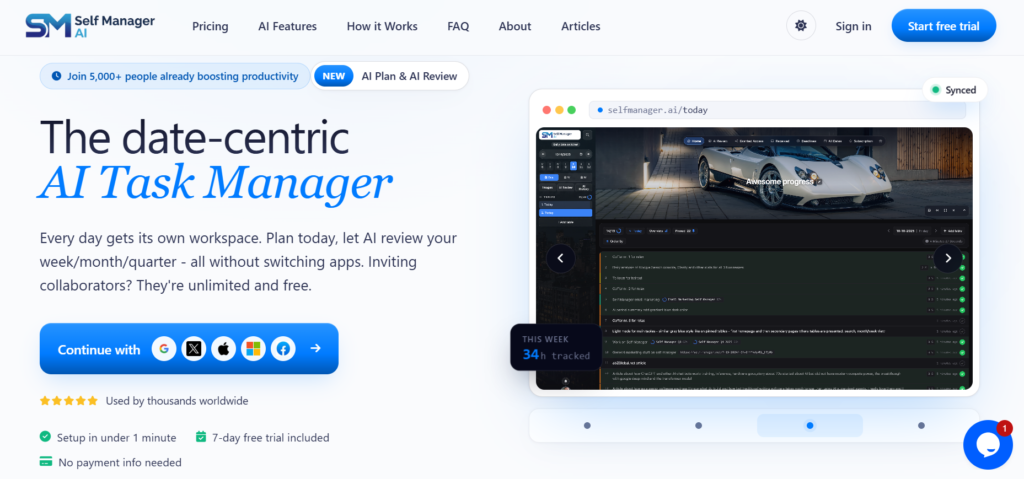The height and width of the screenshot is (479, 1024).
Task: Click the Used by thousands worldwide text
Action: 177,401
